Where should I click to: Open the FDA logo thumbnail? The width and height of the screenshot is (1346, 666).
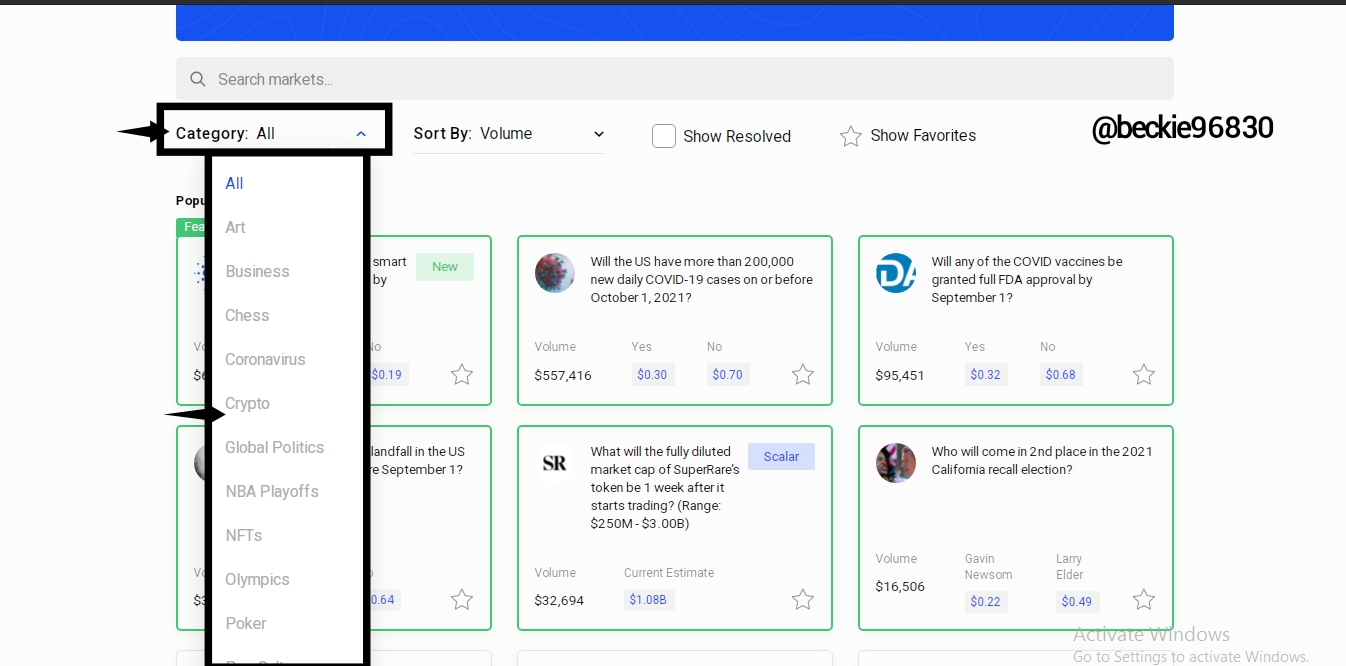tap(896, 273)
